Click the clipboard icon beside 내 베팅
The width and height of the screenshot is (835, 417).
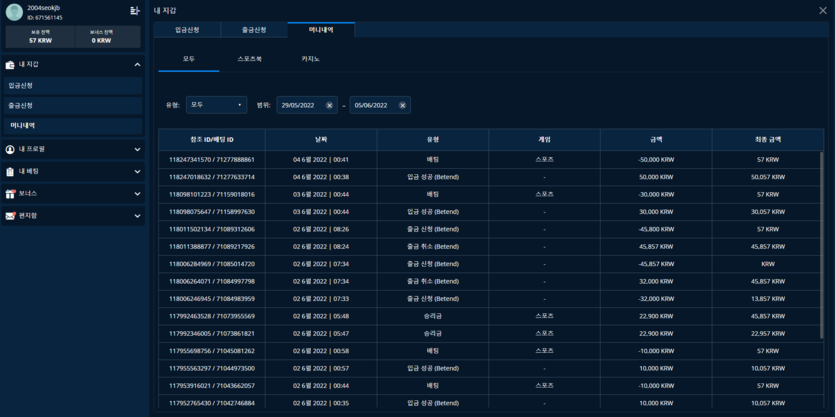(x=10, y=171)
